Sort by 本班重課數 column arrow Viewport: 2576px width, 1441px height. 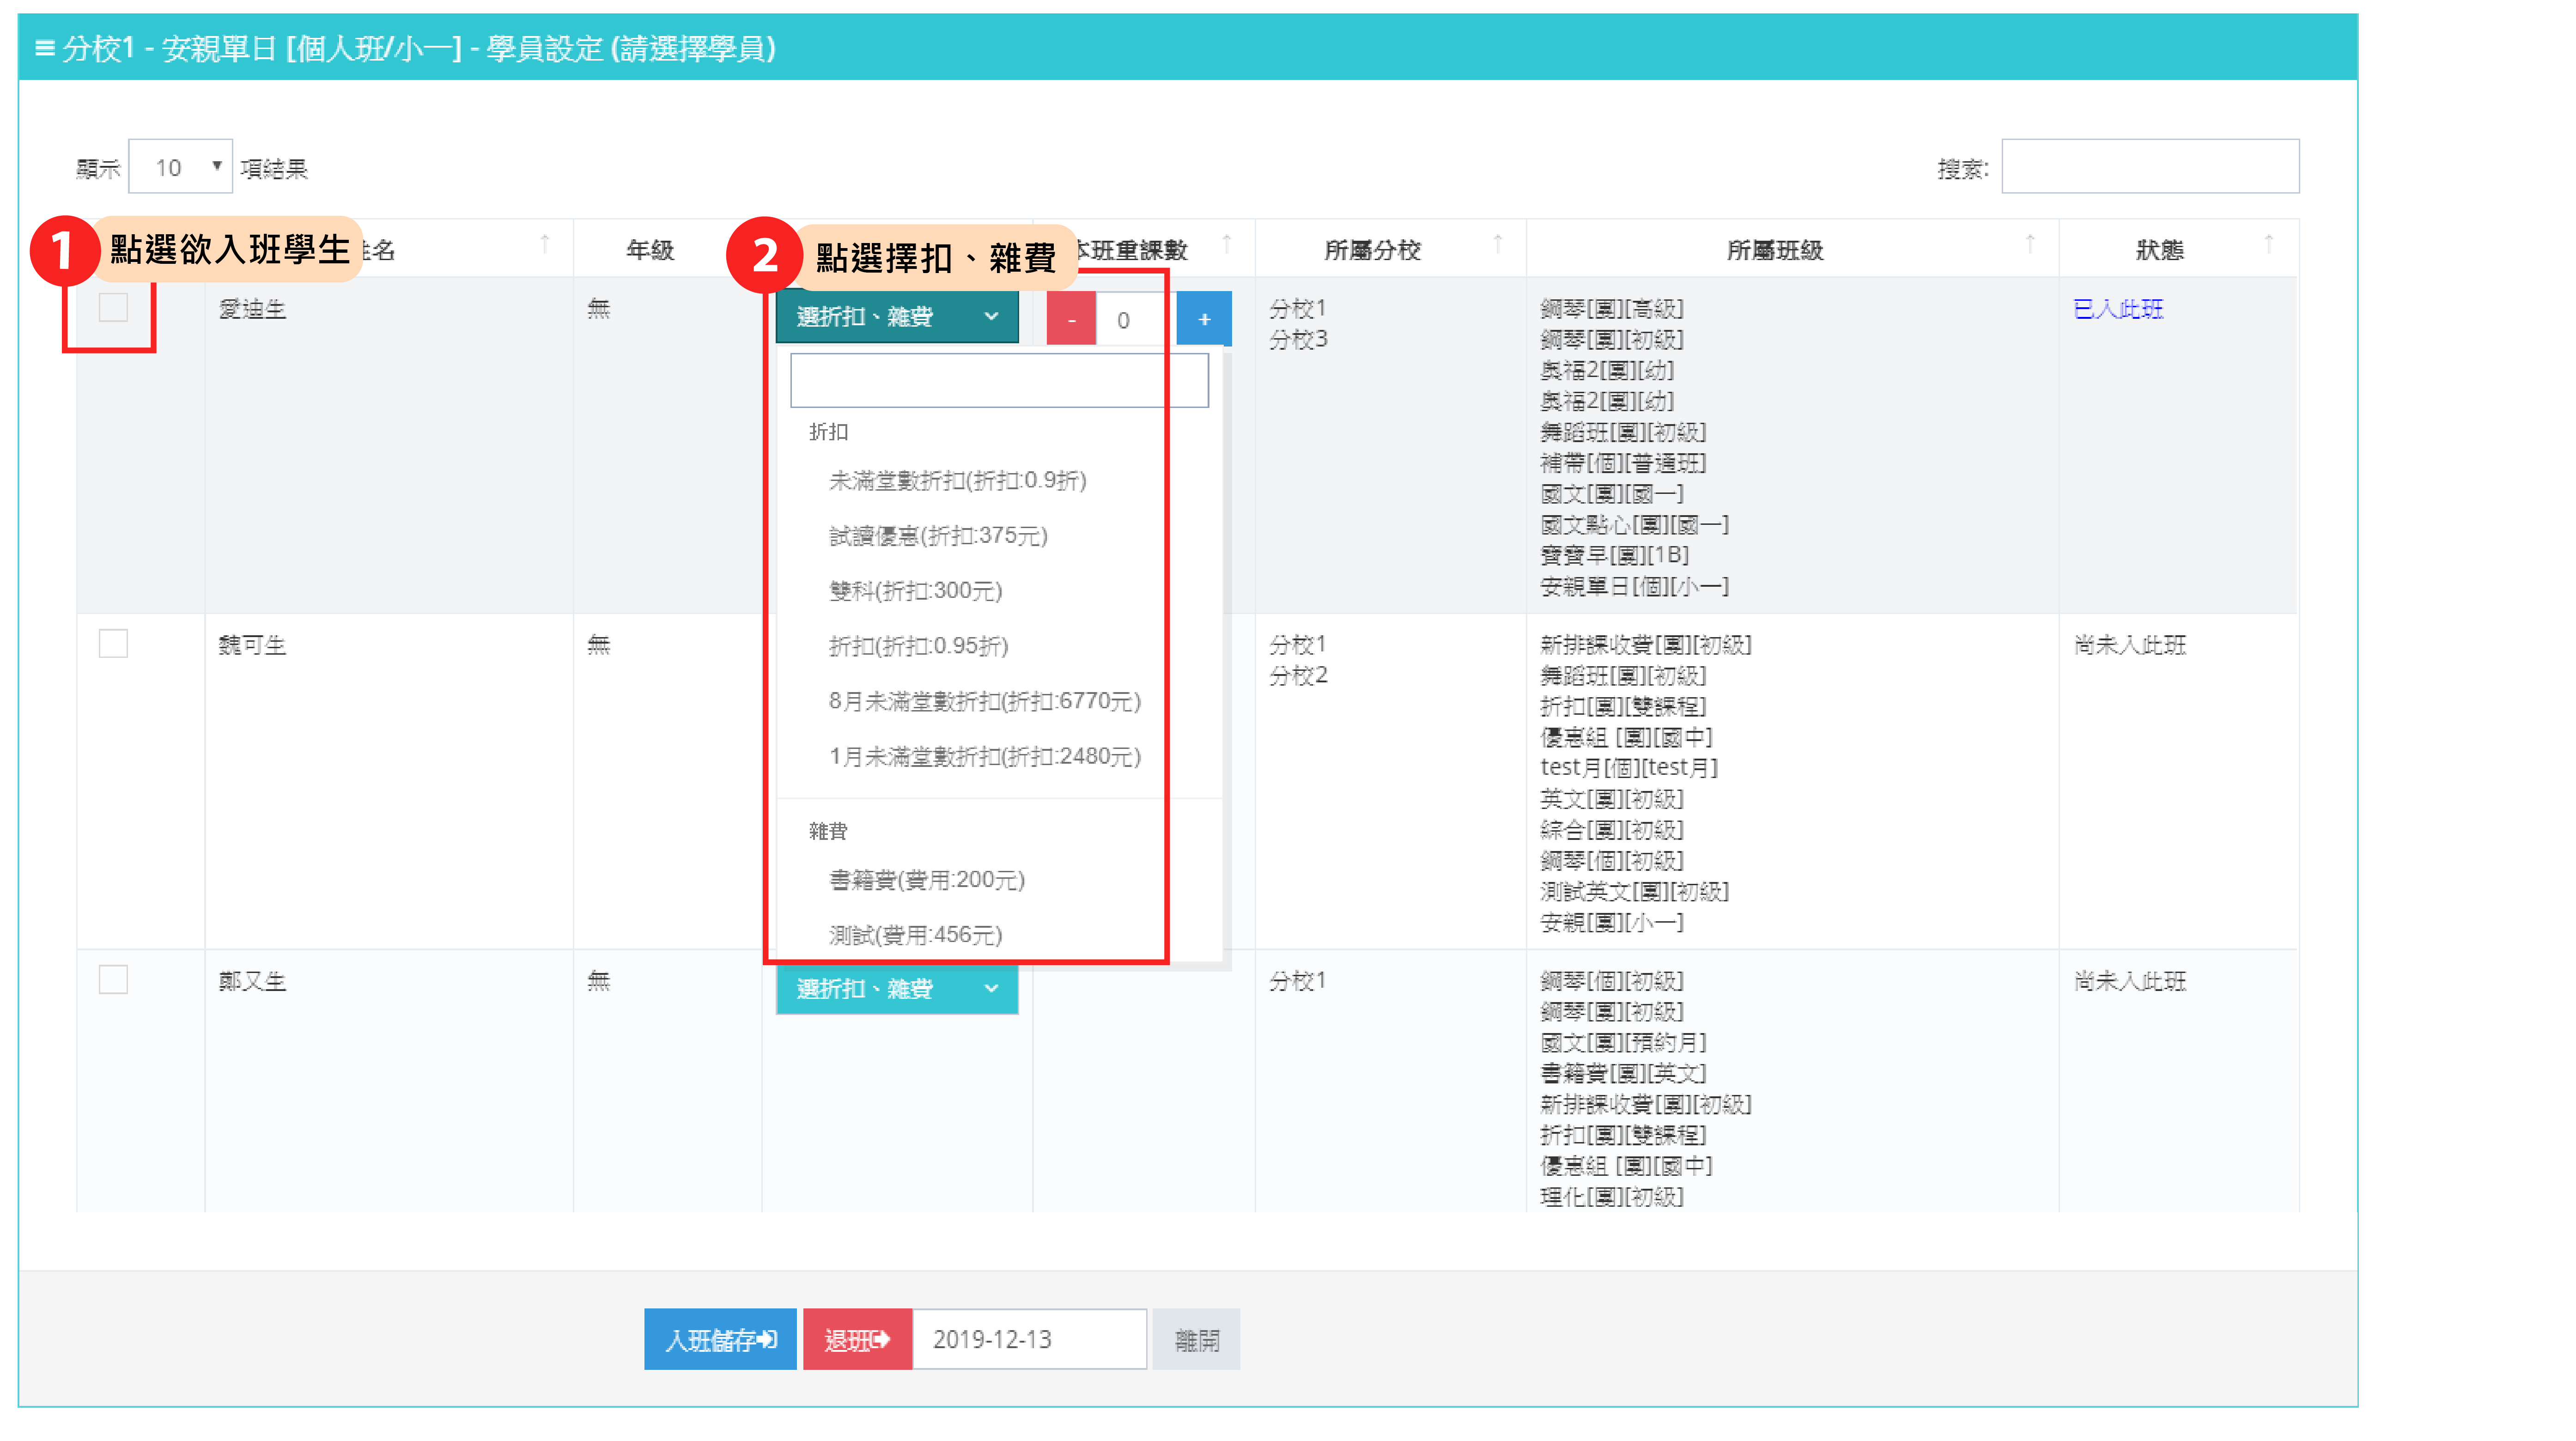click(1226, 244)
